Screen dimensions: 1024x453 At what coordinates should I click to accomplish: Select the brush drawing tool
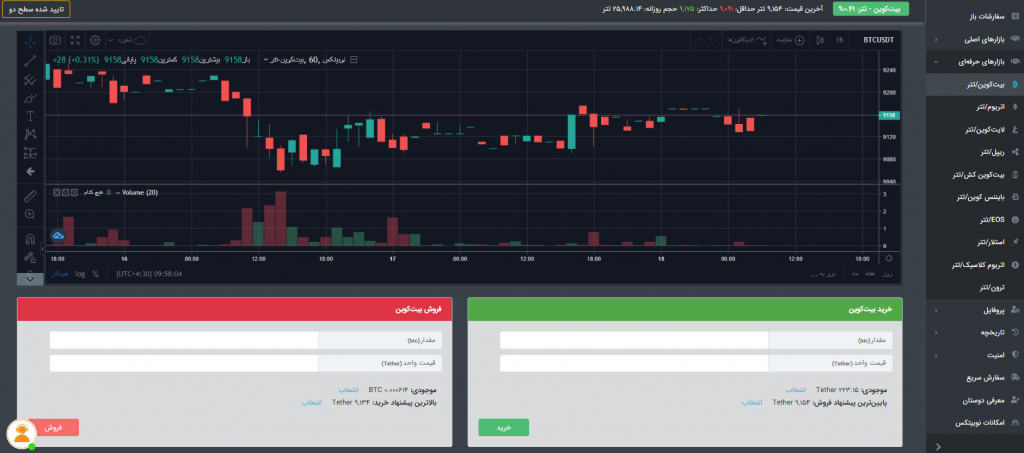tap(30, 99)
